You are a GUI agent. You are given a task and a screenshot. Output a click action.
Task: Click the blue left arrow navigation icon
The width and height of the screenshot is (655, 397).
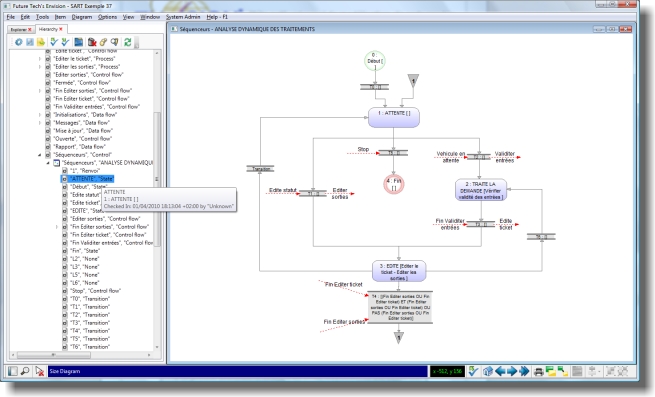(x=500, y=371)
